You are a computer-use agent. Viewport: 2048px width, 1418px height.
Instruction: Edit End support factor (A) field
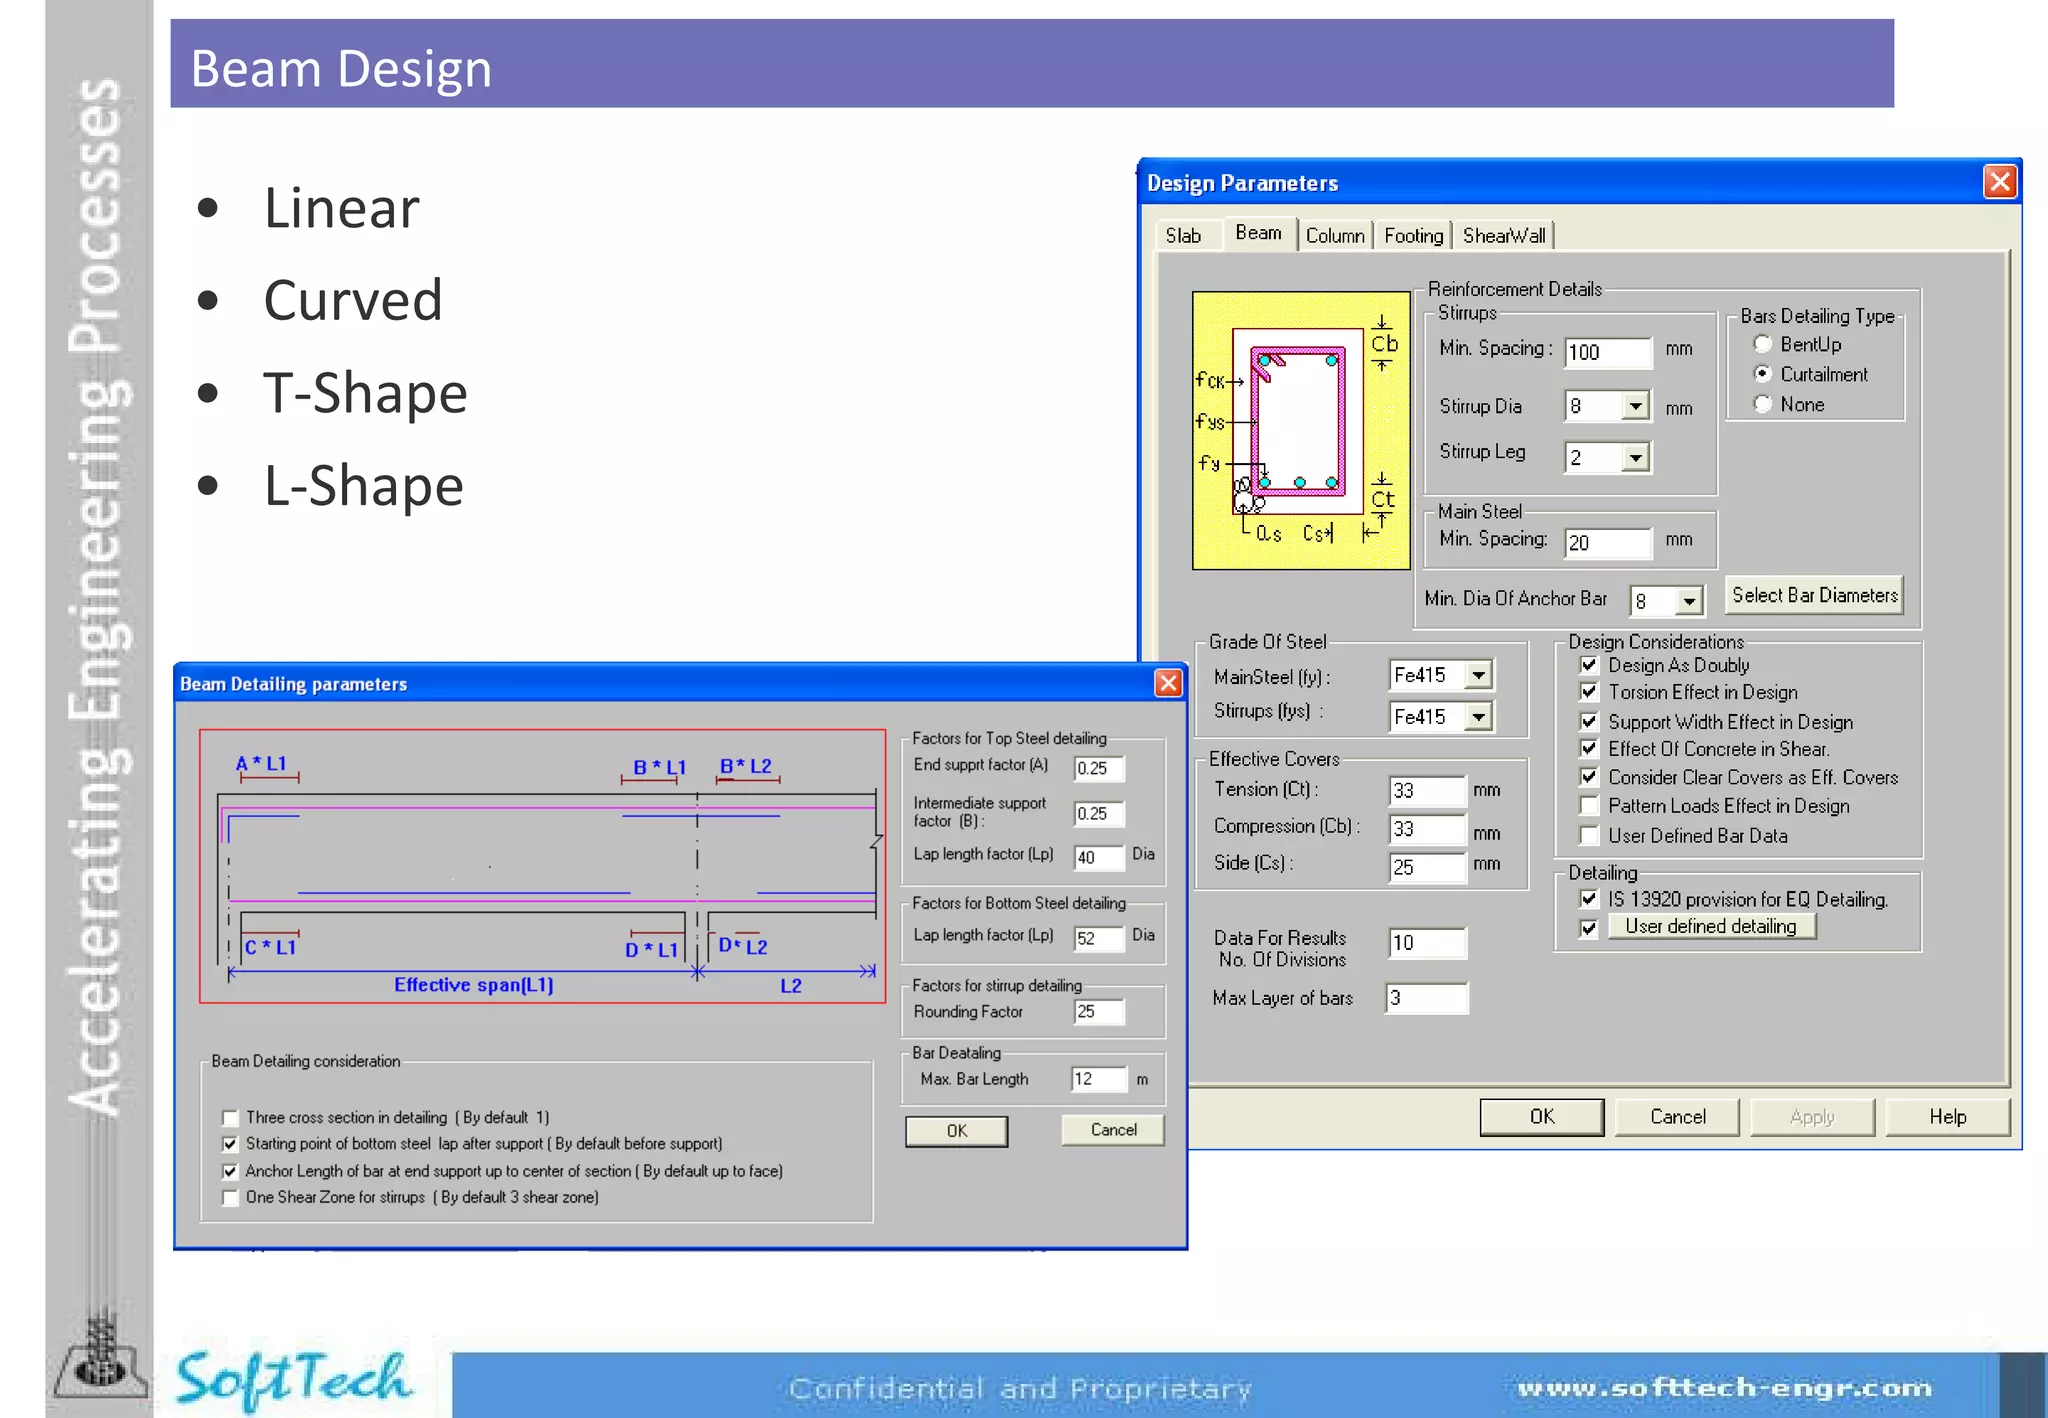(1099, 768)
